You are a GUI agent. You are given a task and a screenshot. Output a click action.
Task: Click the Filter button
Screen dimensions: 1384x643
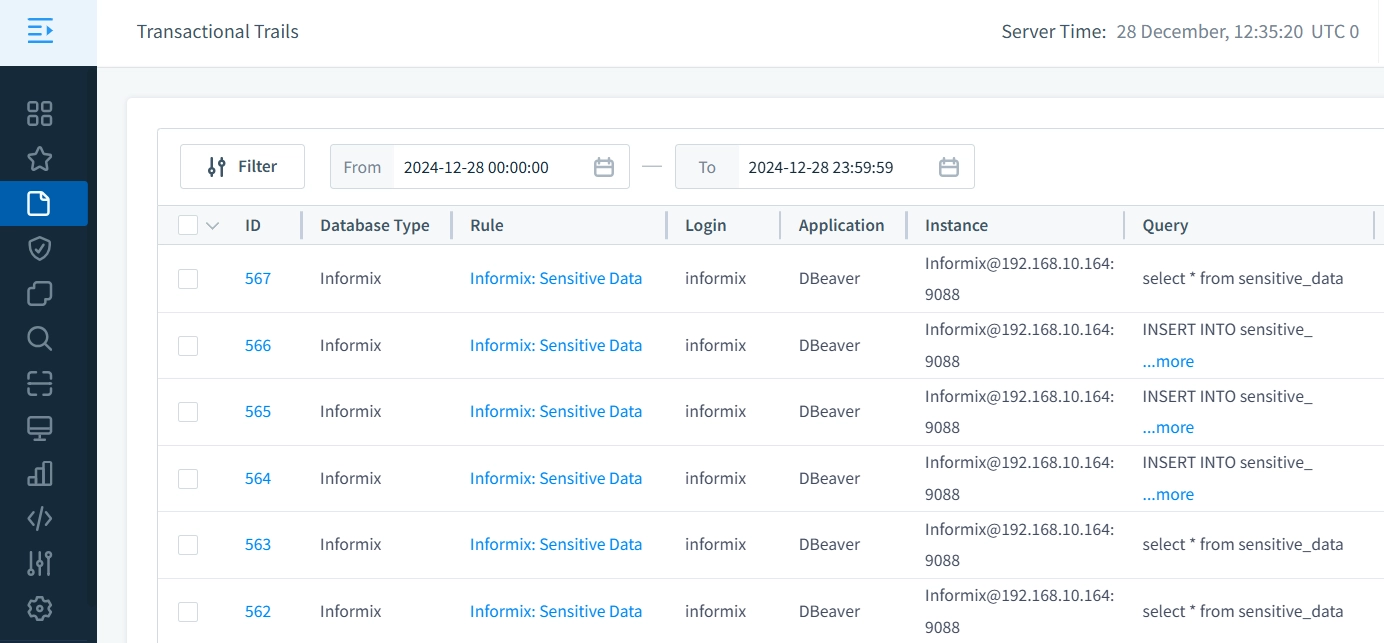(x=242, y=167)
